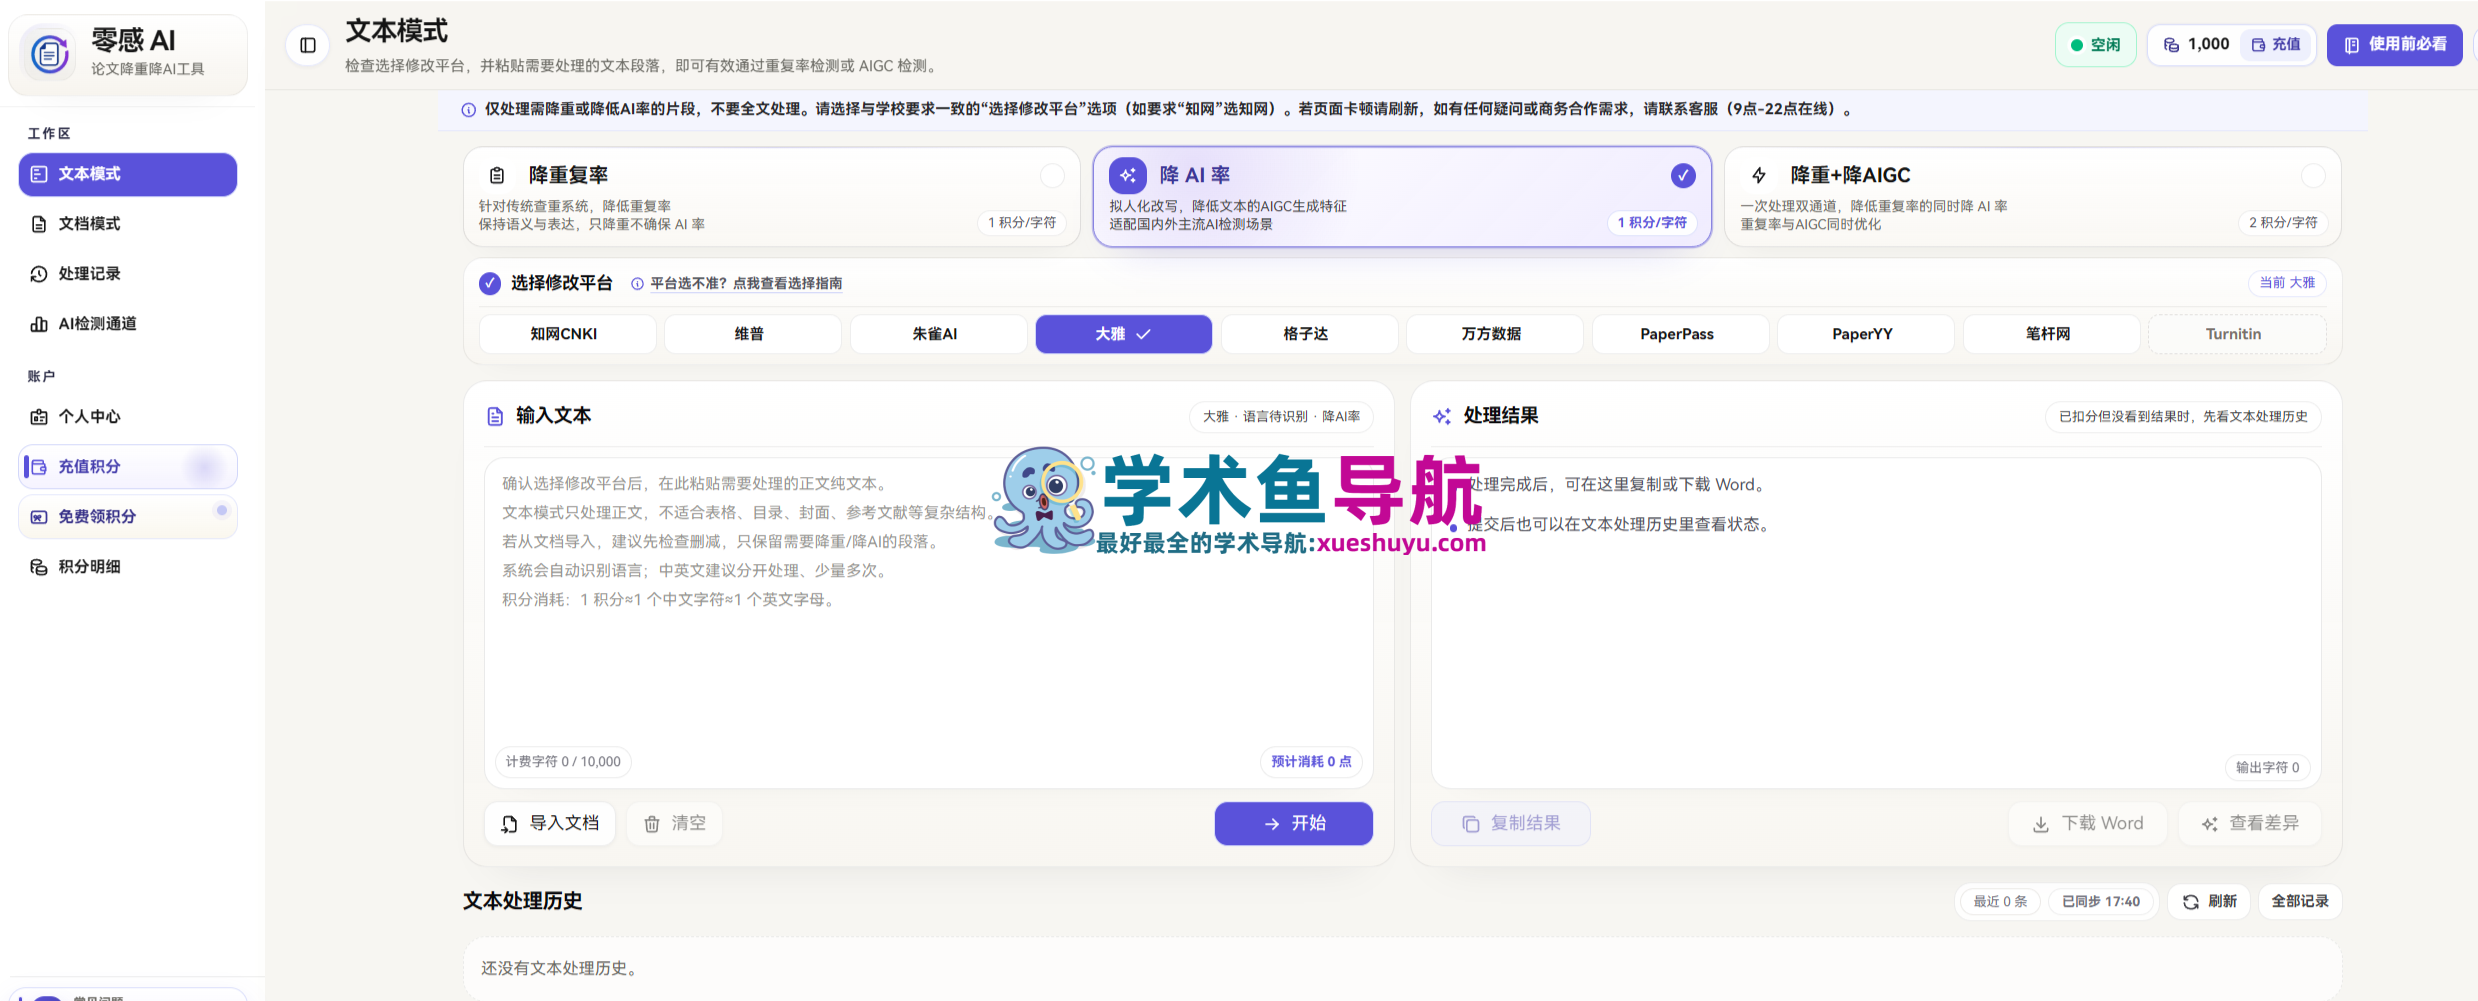
Task: Click the 当前 大雅 badge
Action: click(x=2287, y=283)
